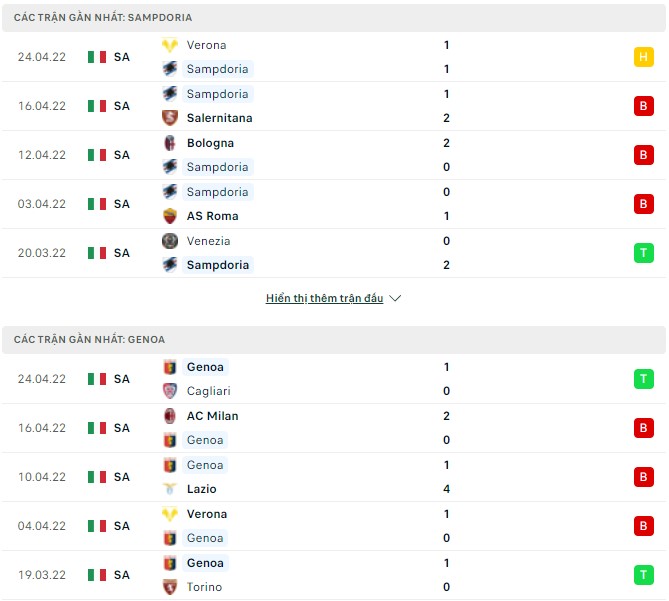This screenshot has height=601, width=669.
Task: Click the Salernitana club crest icon
Action: [170, 118]
